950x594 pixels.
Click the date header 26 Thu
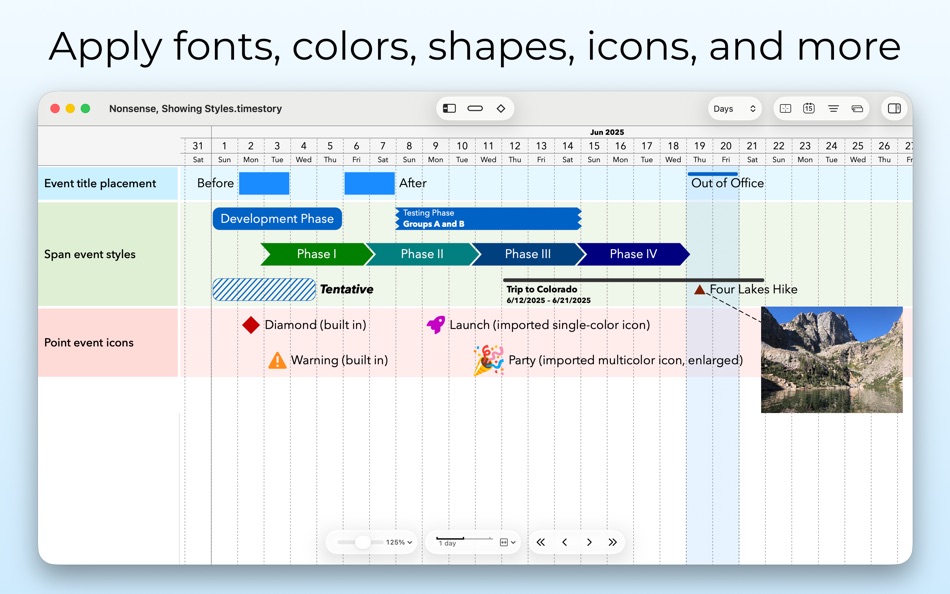(884, 152)
